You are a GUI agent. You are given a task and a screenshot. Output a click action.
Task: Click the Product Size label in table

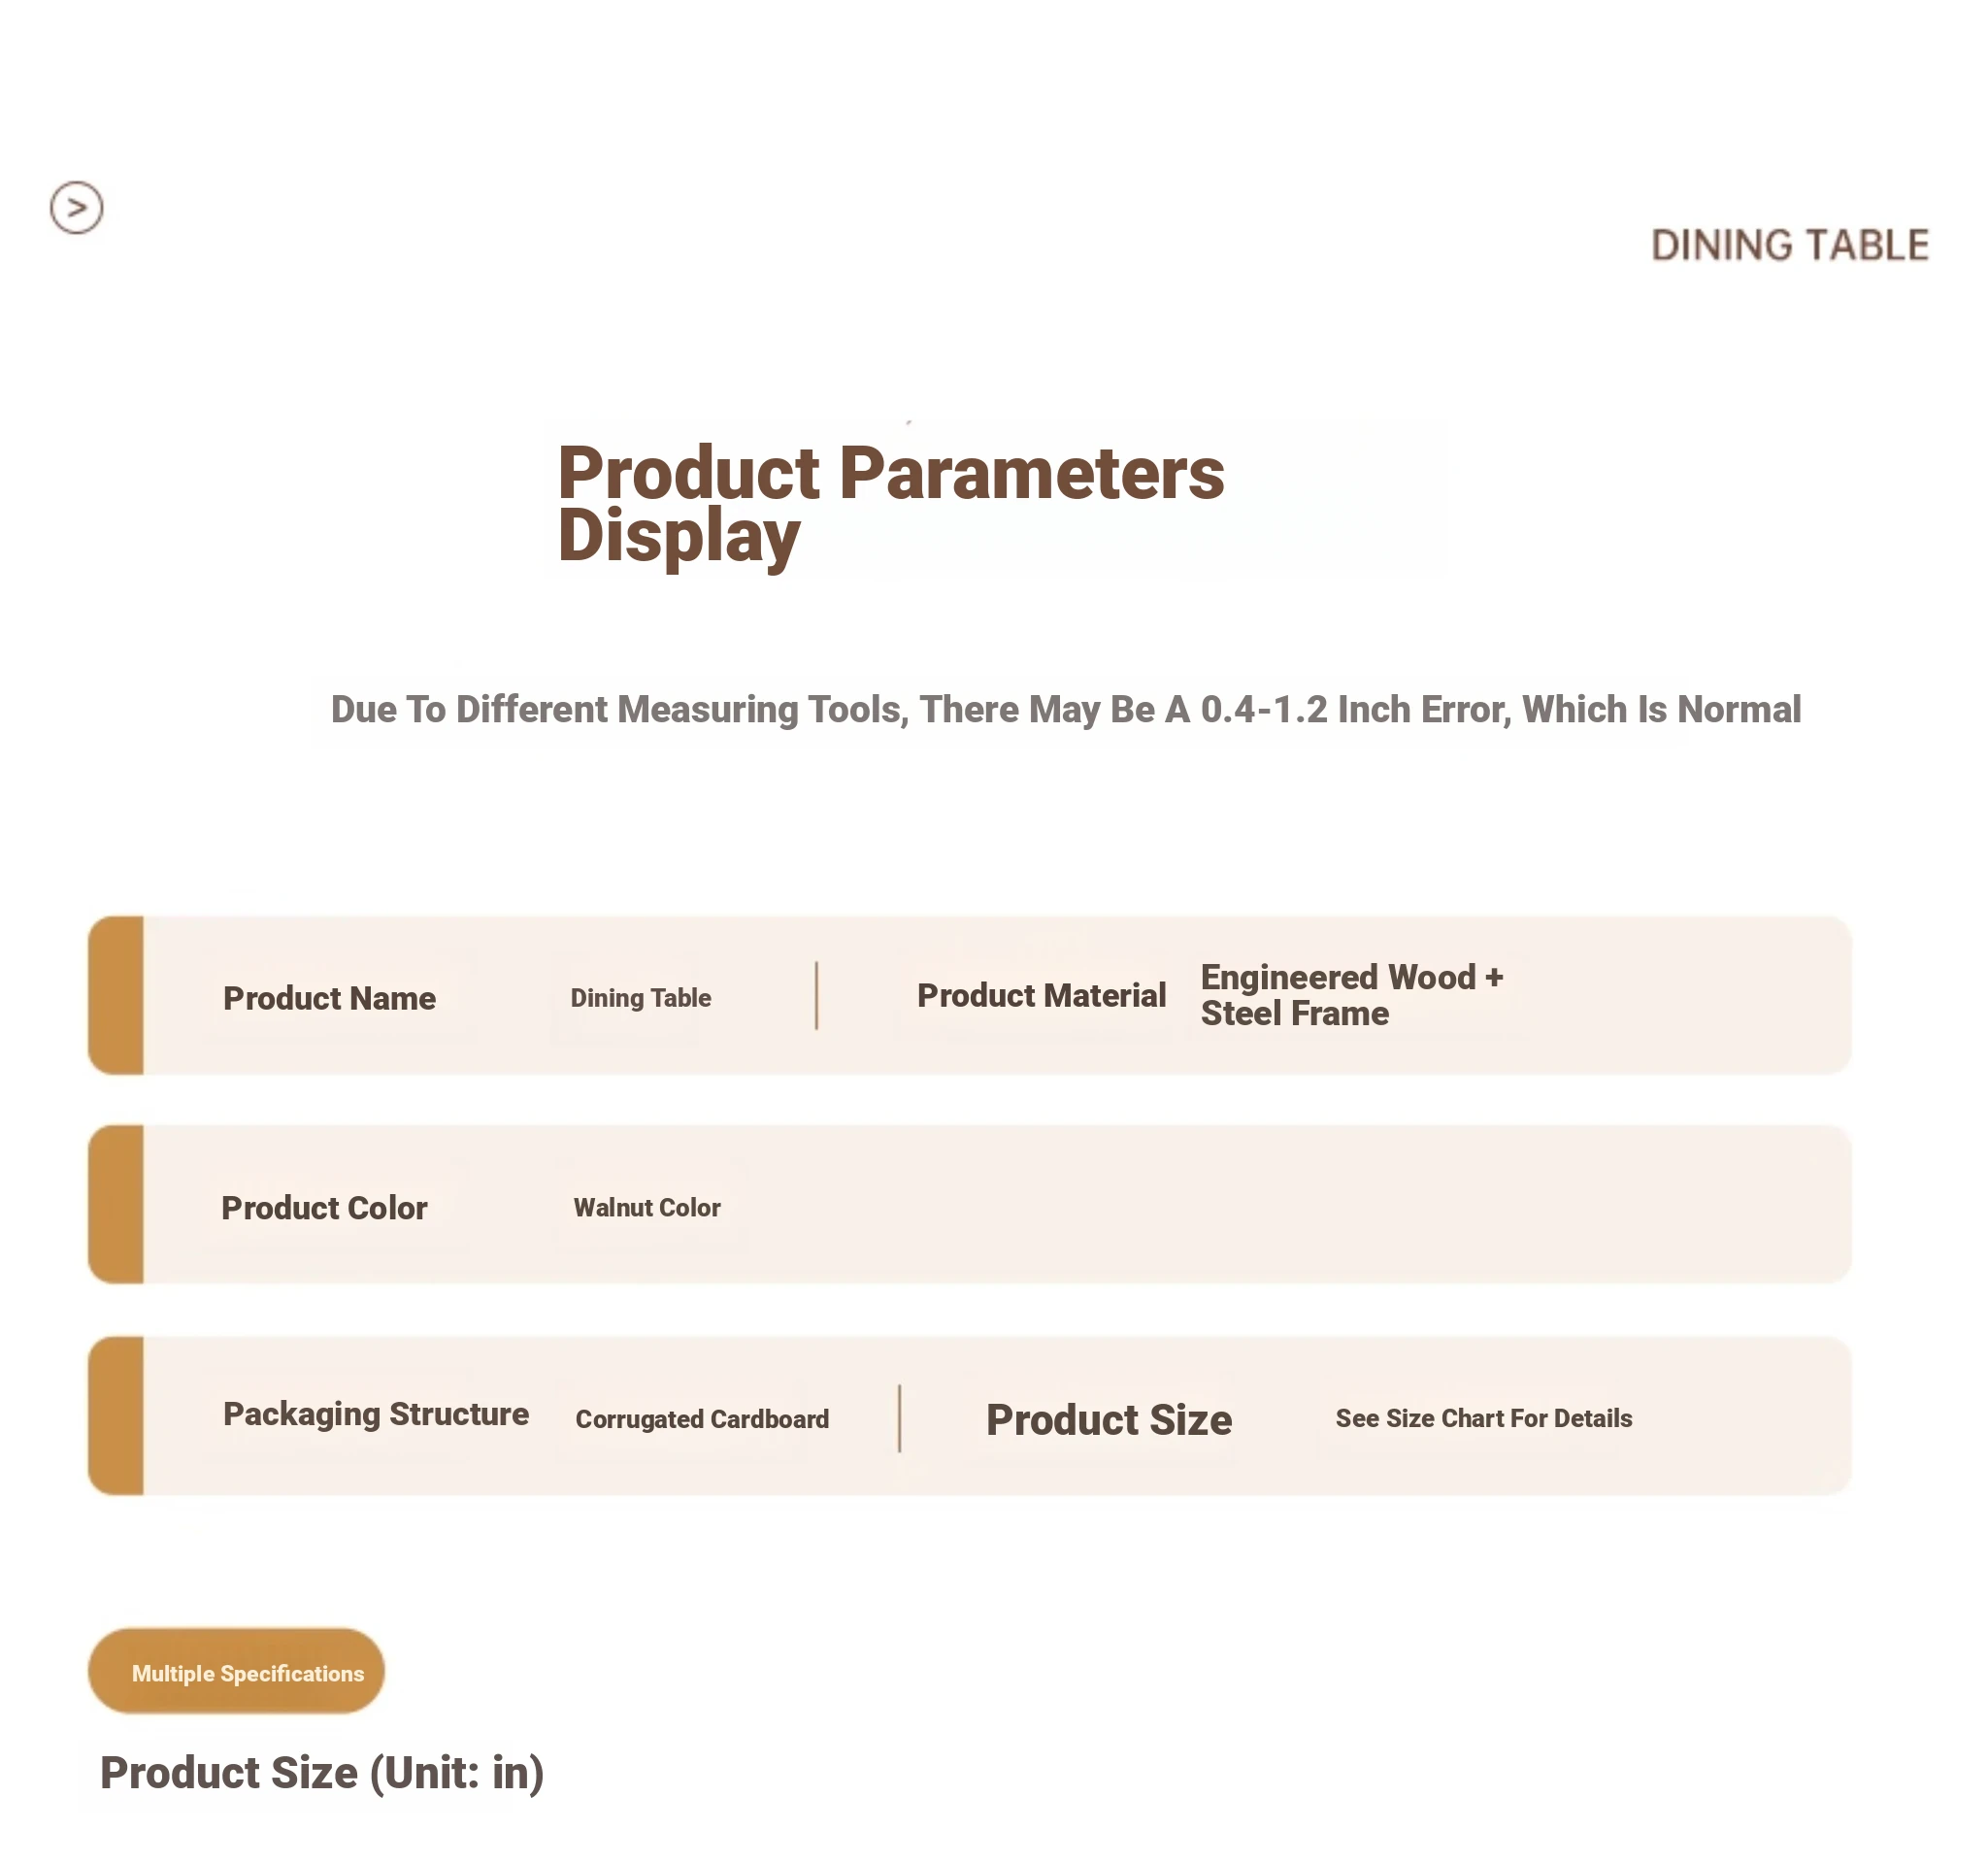(x=1108, y=1420)
